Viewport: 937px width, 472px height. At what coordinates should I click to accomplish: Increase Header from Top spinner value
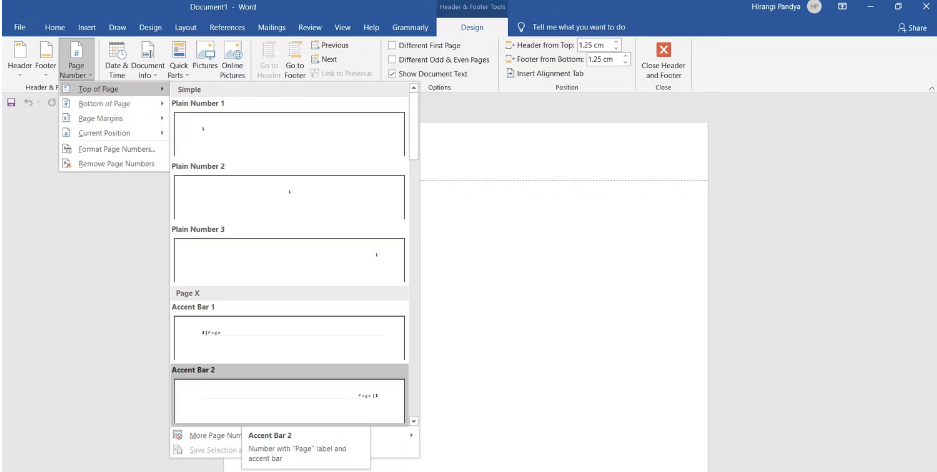(x=617, y=42)
